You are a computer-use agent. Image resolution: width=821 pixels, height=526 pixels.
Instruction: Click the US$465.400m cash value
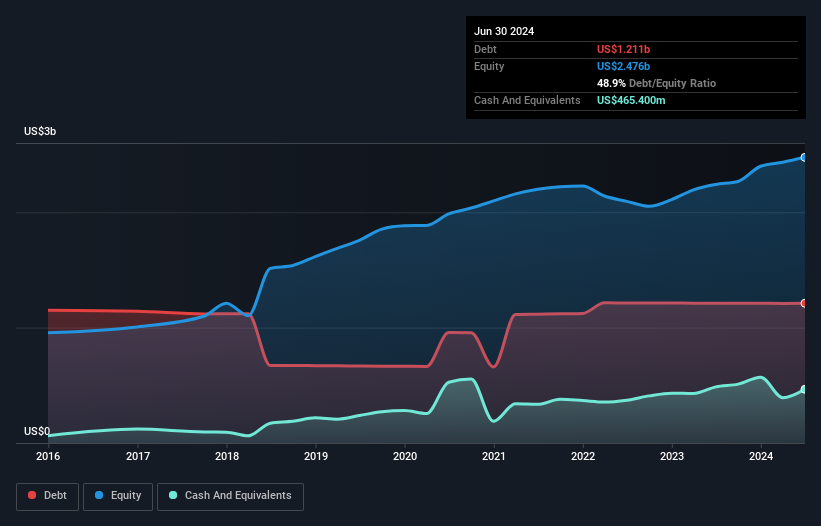click(x=631, y=100)
